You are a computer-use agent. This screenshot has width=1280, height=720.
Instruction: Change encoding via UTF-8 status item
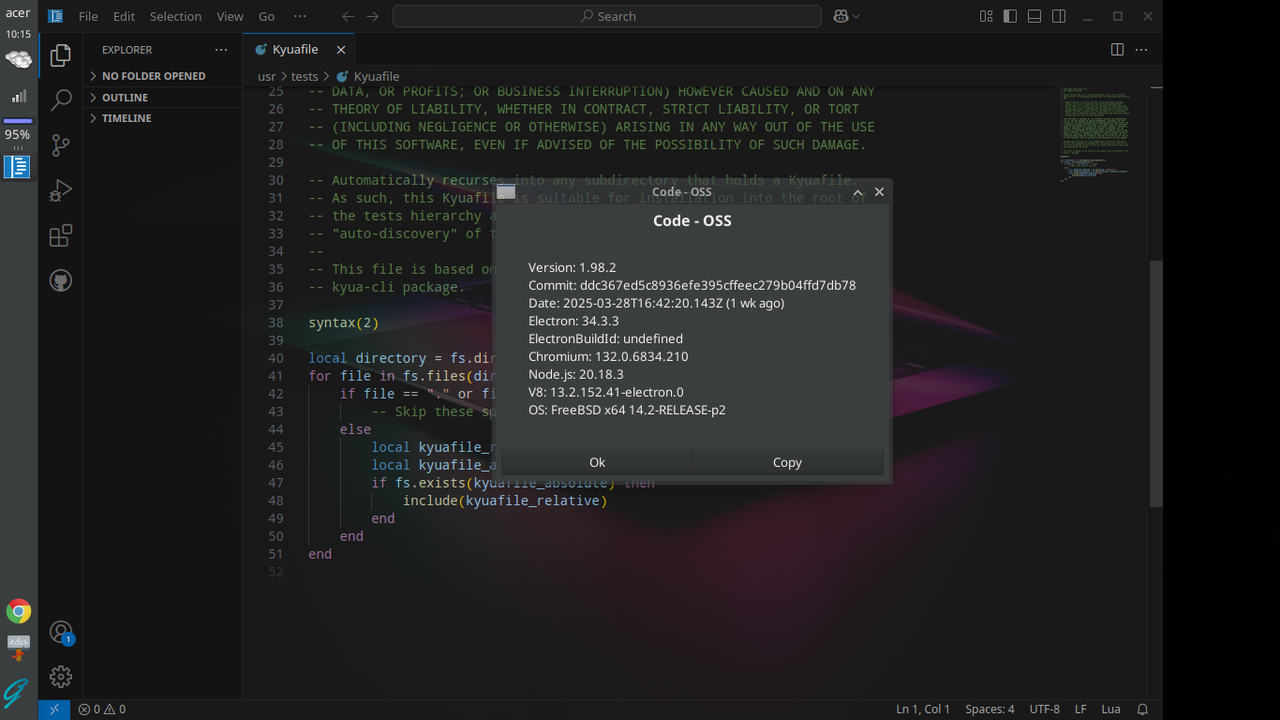tap(1044, 709)
